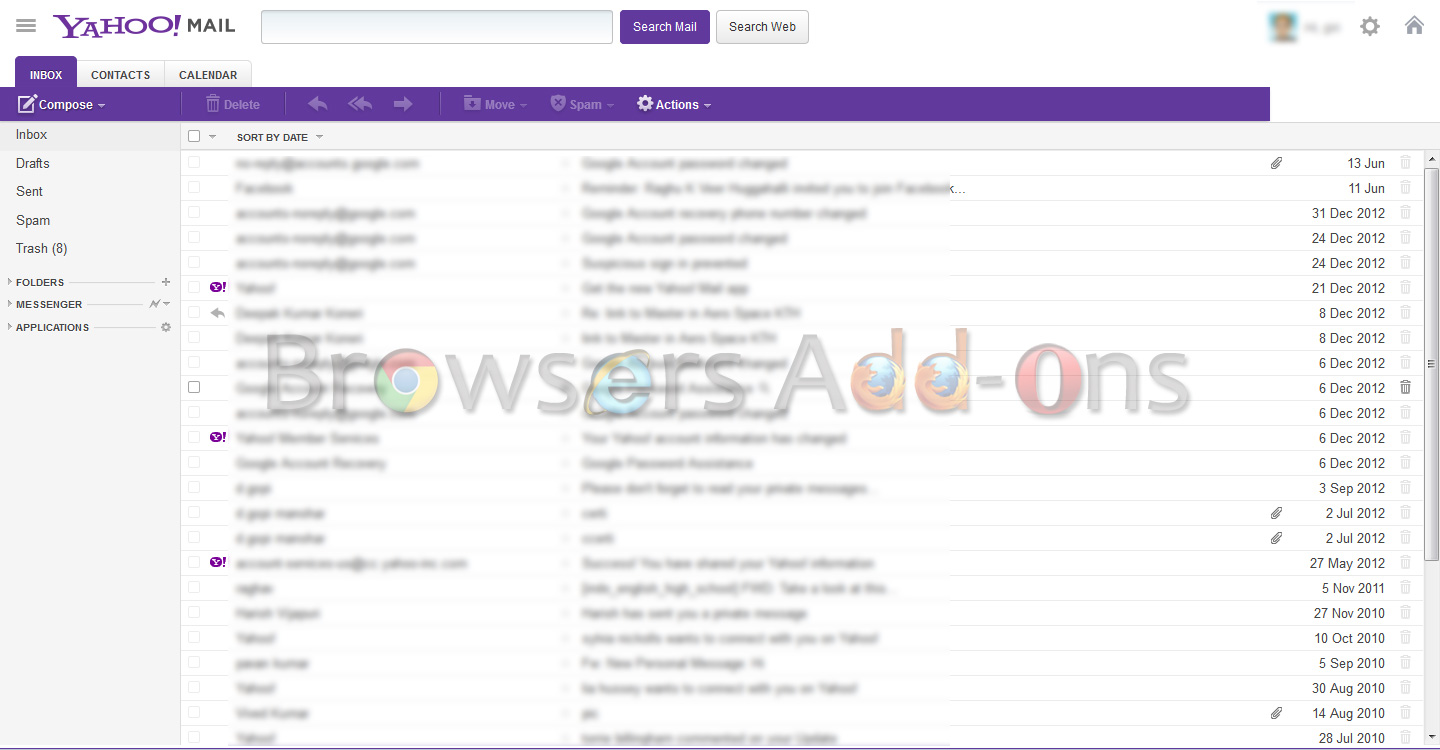Tick the 10 Oct 2010 email checkbox

(194, 637)
